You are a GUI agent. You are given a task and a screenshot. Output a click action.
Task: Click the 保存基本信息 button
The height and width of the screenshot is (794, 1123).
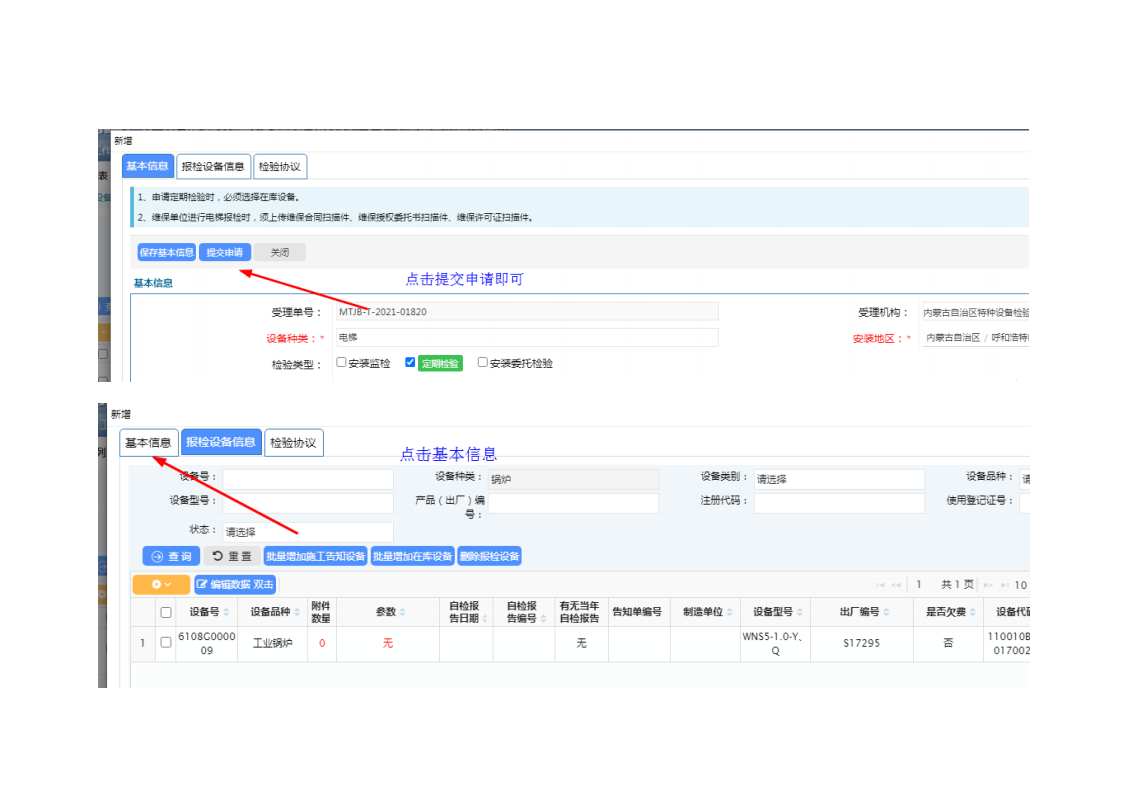pos(167,252)
